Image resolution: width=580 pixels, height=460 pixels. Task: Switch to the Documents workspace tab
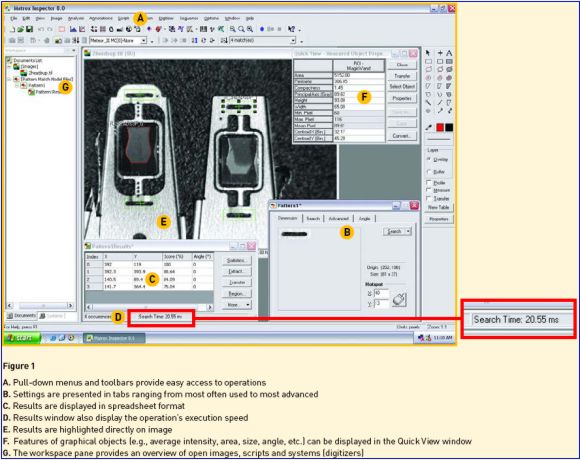click(21, 315)
